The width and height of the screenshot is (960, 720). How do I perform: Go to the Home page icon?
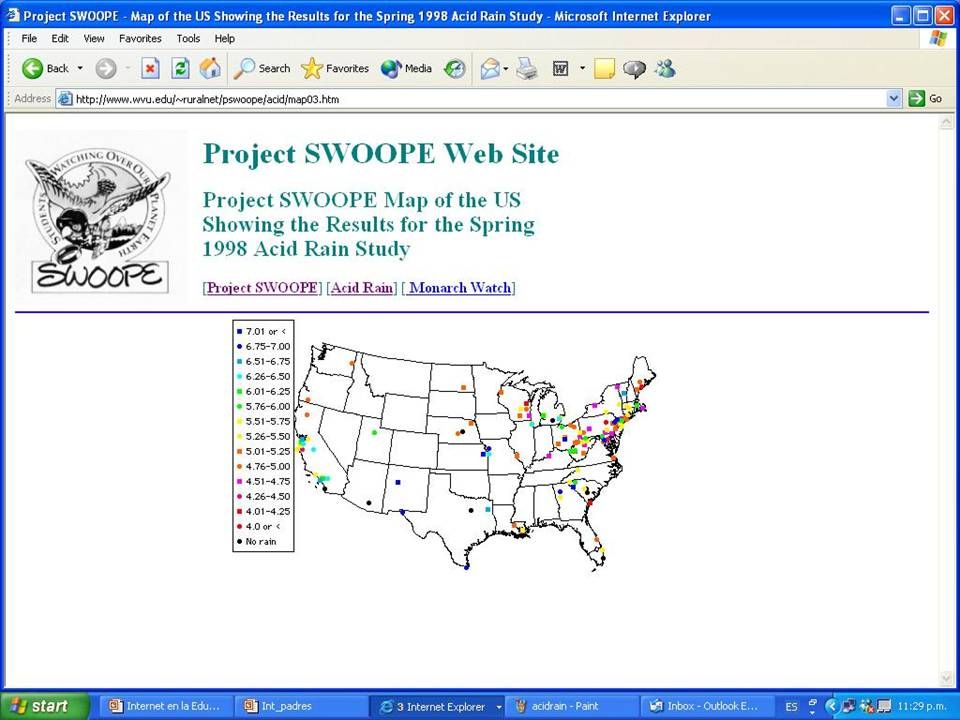pyautogui.click(x=210, y=69)
